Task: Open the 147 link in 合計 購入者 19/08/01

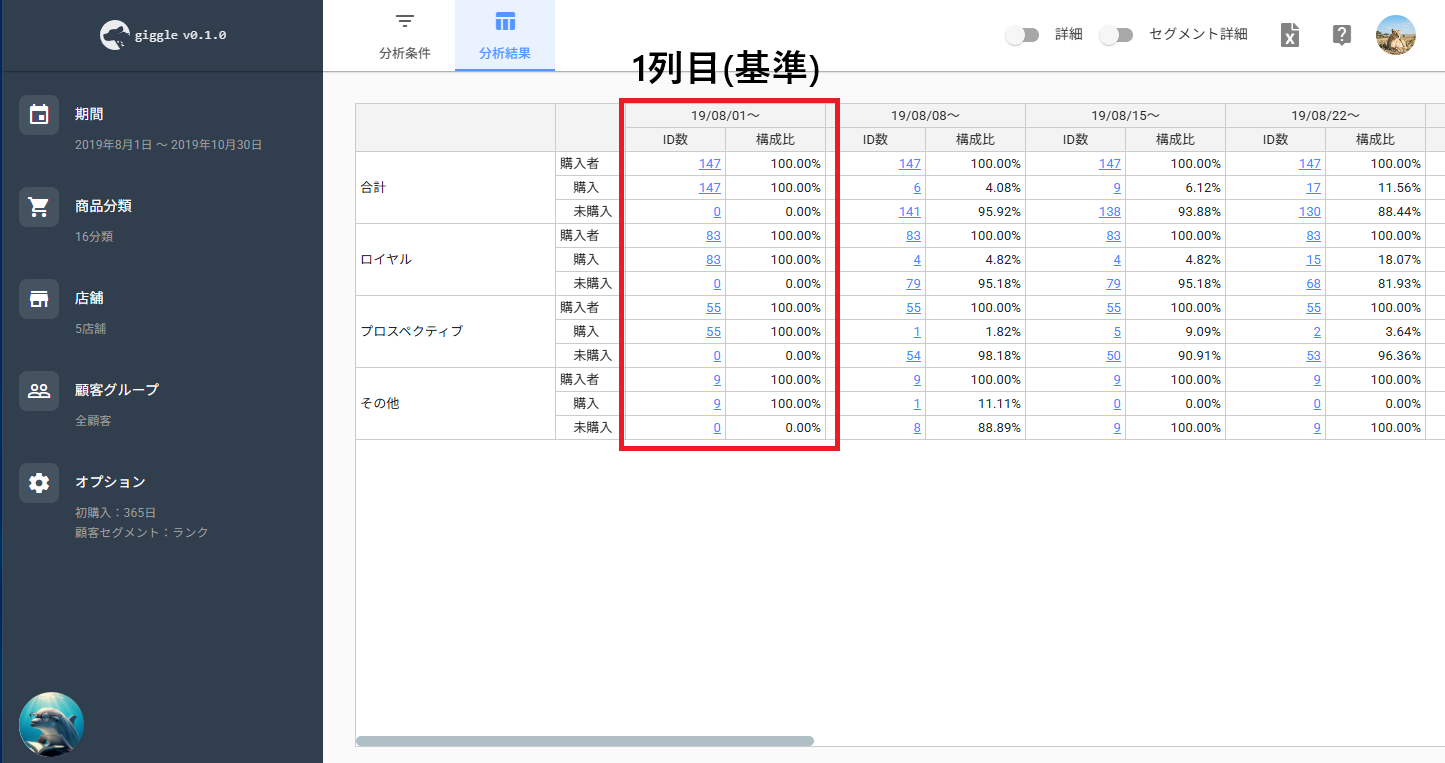Action: 710,164
